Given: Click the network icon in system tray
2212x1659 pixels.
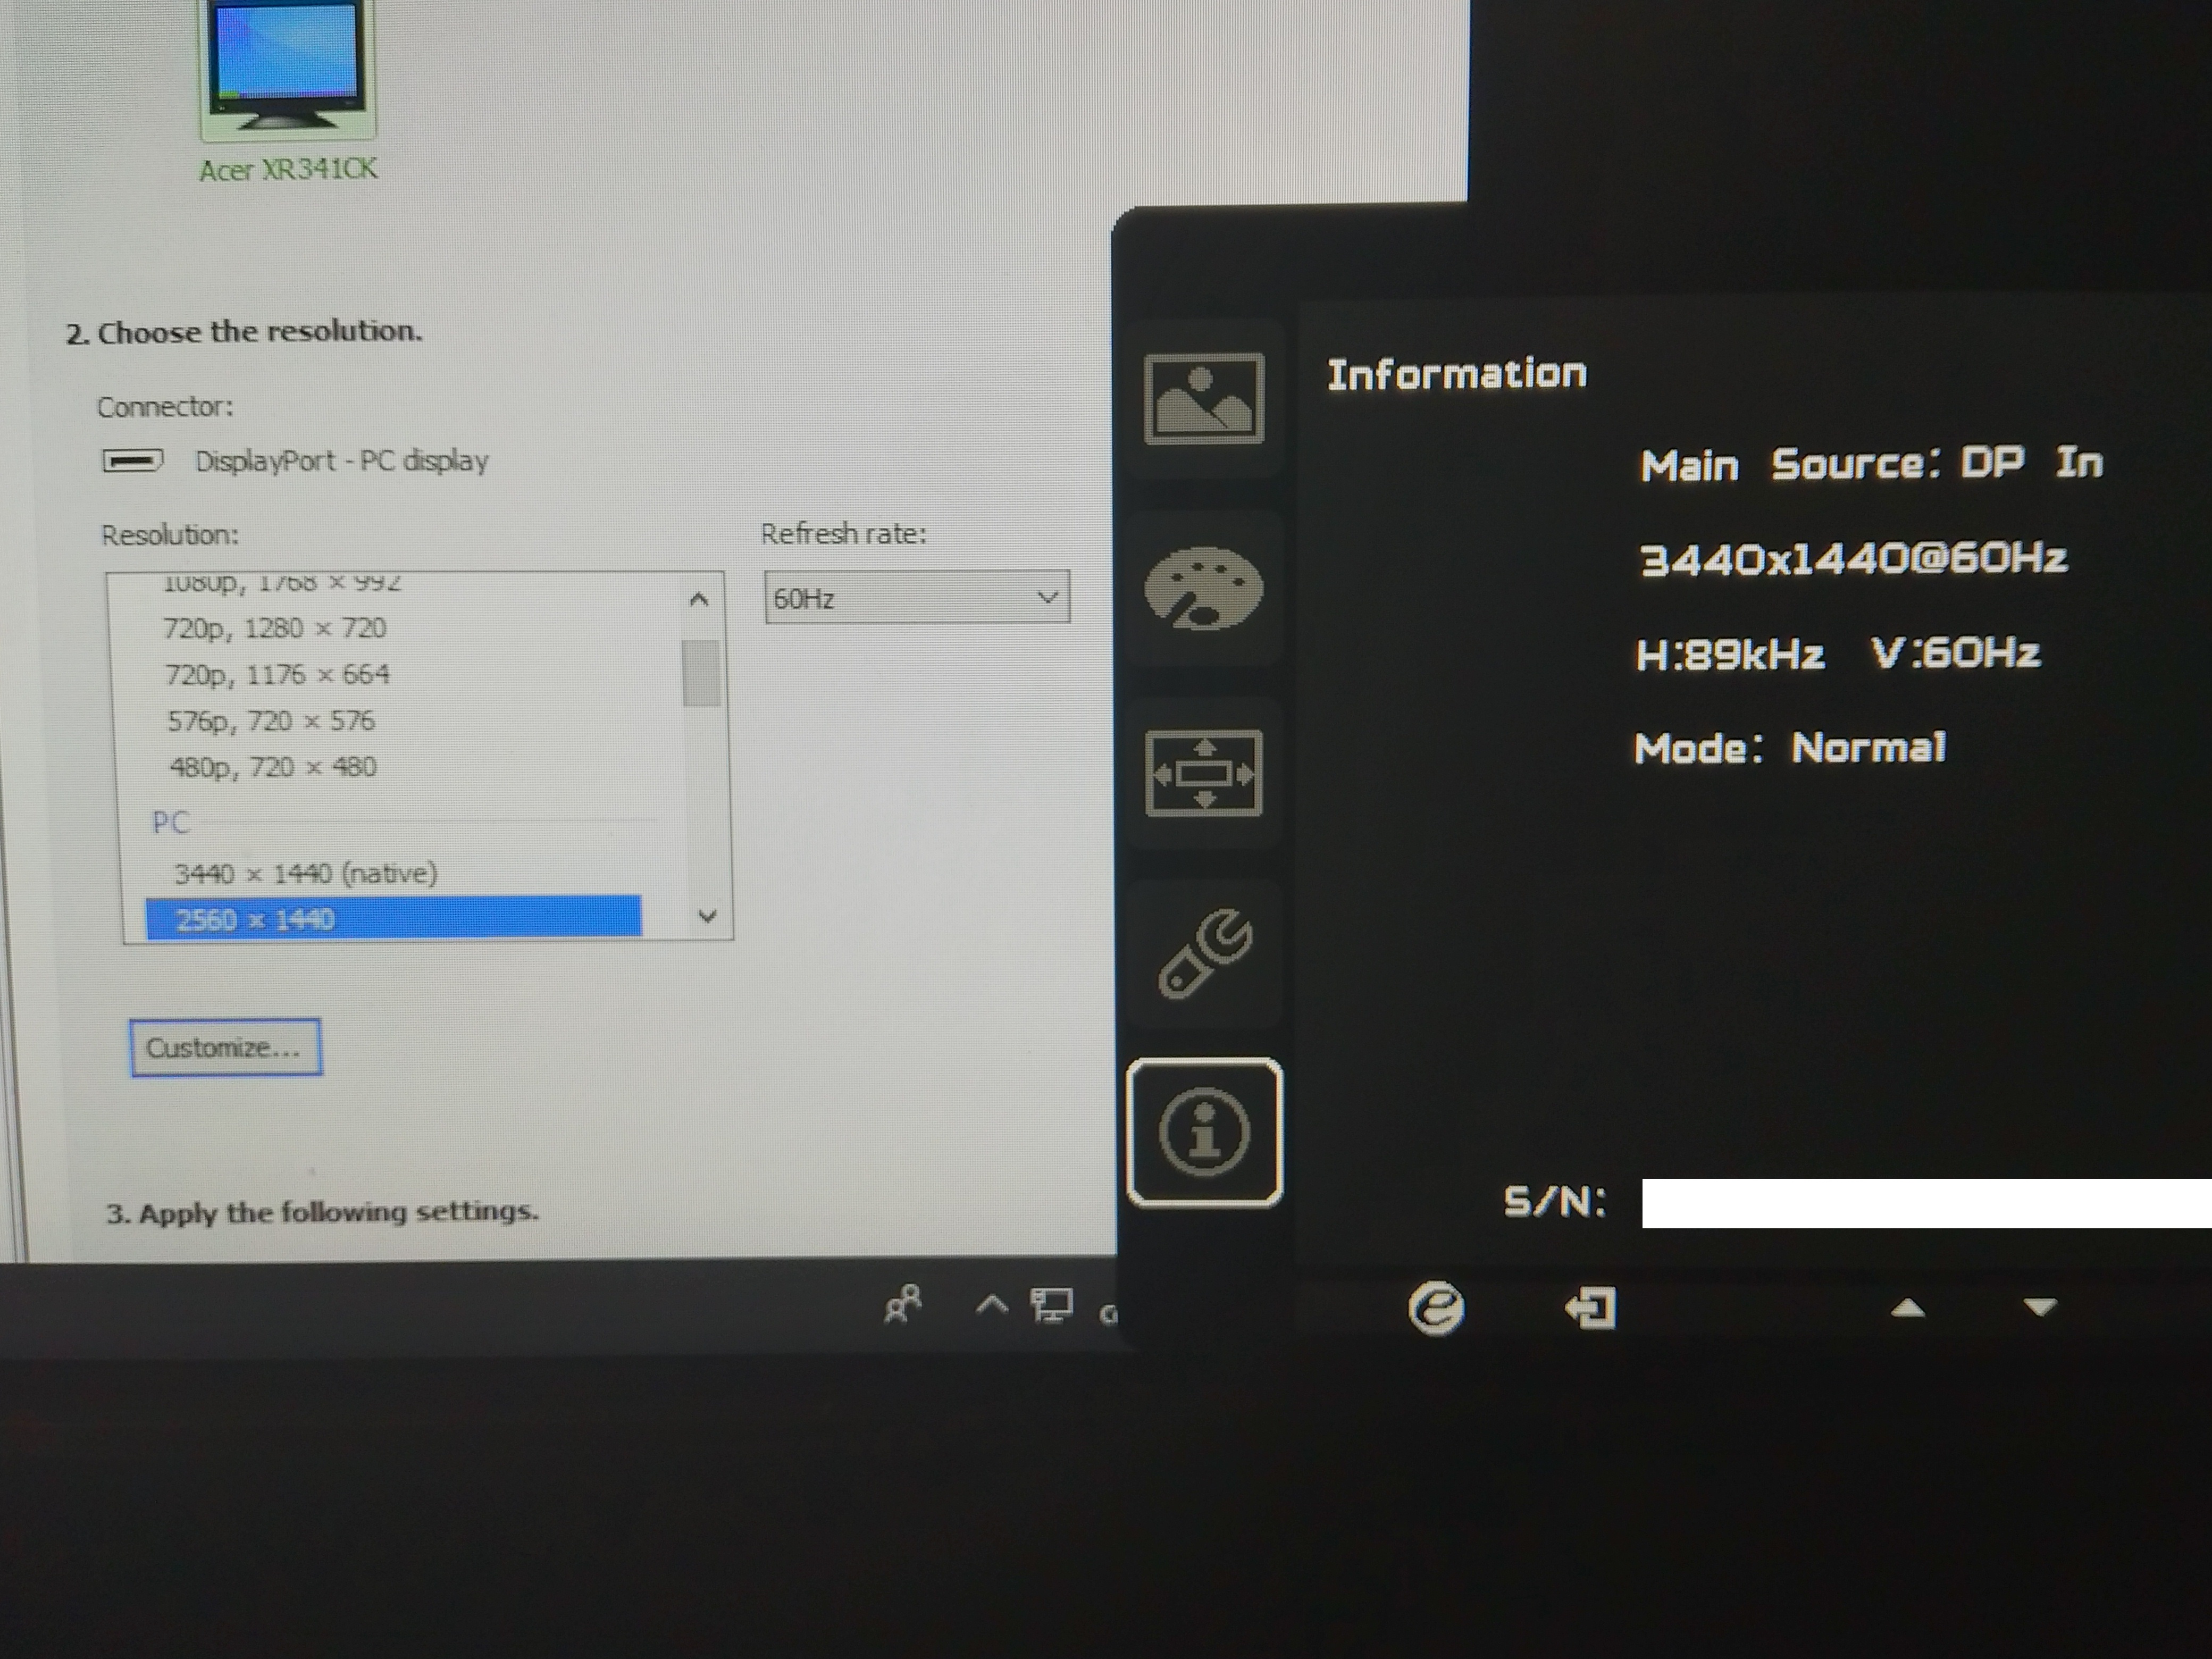Looking at the screenshot, I should tap(1051, 1305).
